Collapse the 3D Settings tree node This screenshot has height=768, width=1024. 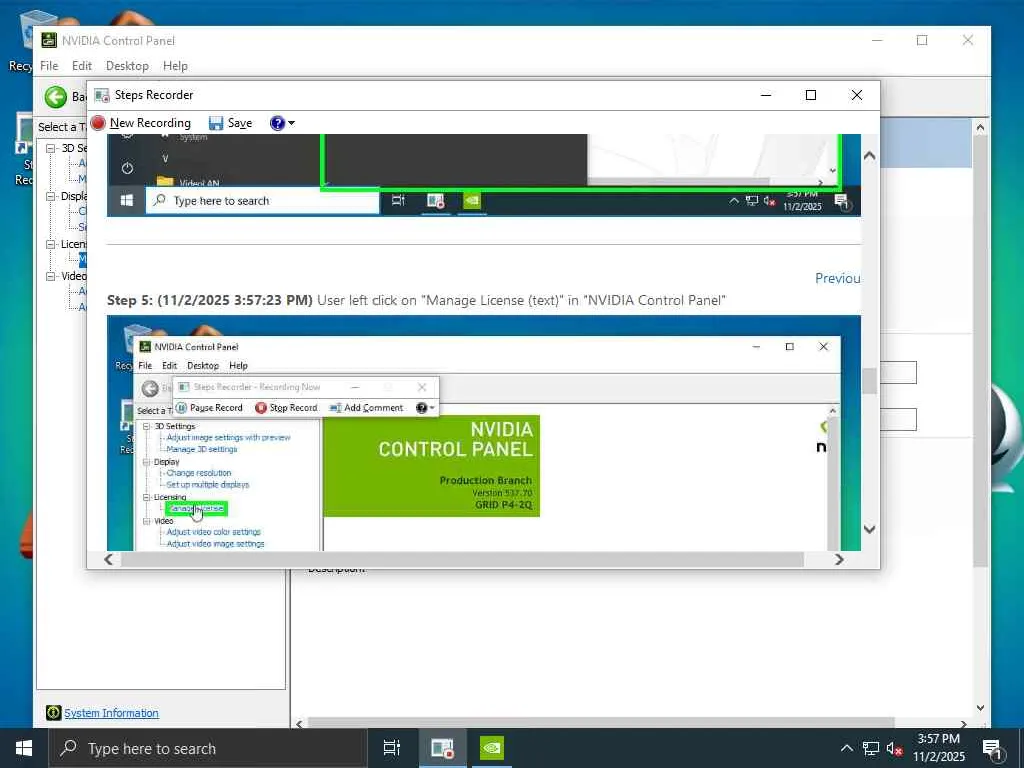[50, 148]
